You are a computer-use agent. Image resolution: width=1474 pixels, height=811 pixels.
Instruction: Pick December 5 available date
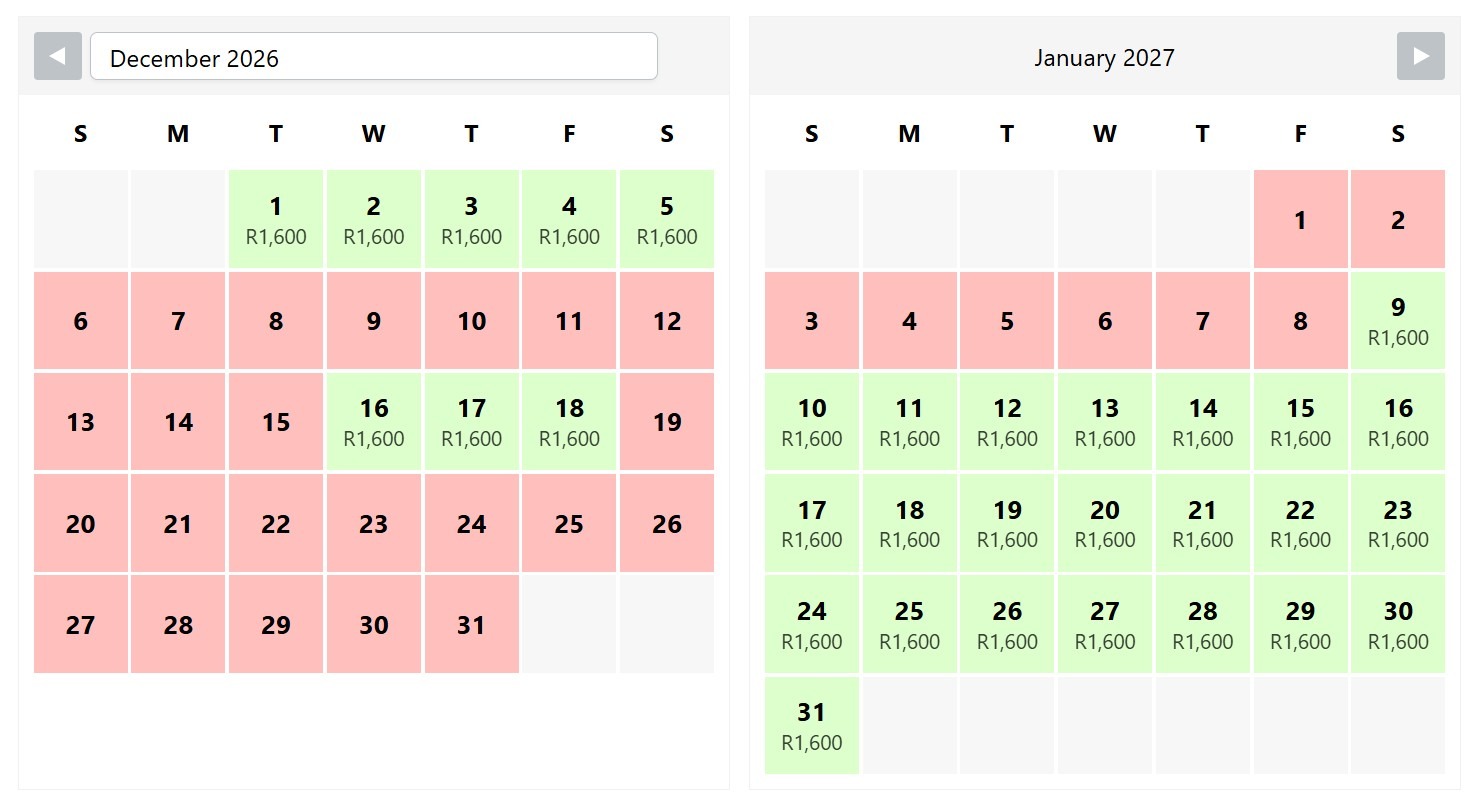667,219
